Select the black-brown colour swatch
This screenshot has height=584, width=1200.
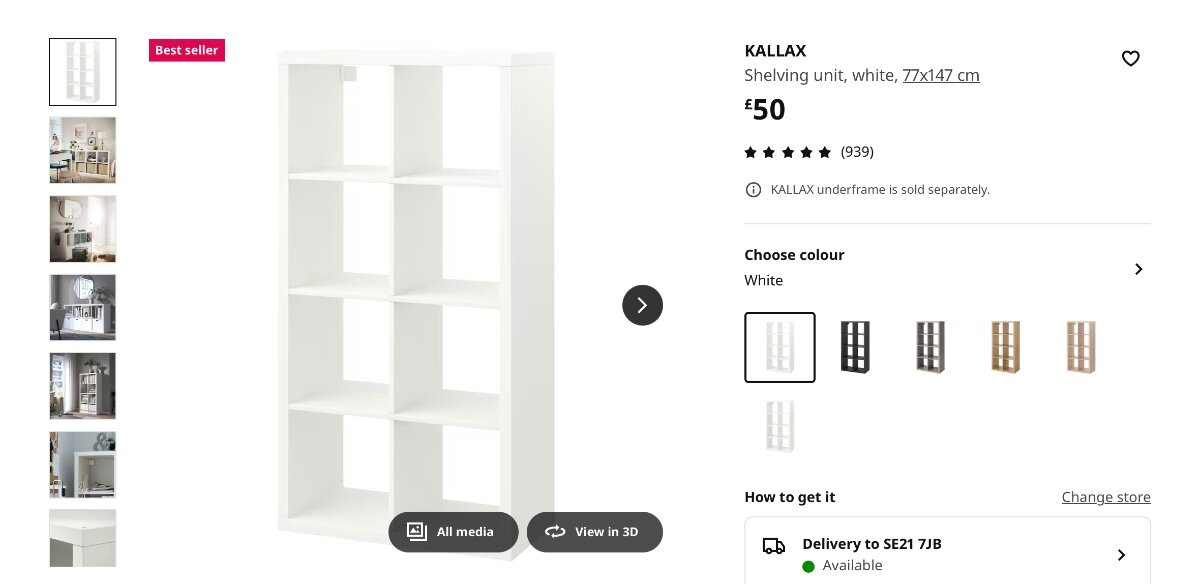(x=855, y=347)
